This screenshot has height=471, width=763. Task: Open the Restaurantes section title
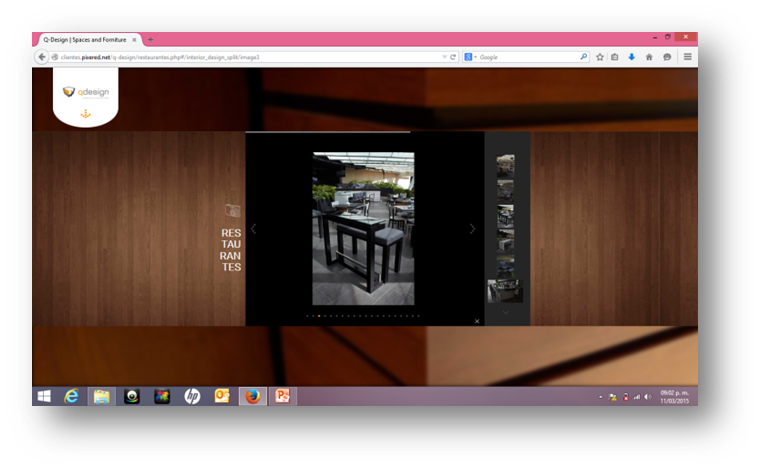[x=231, y=250]
